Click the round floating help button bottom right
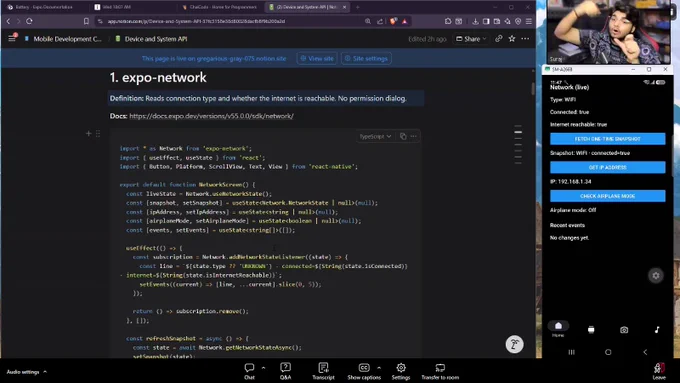The width and height of the screenshot is (680, 383). (514, 344)
